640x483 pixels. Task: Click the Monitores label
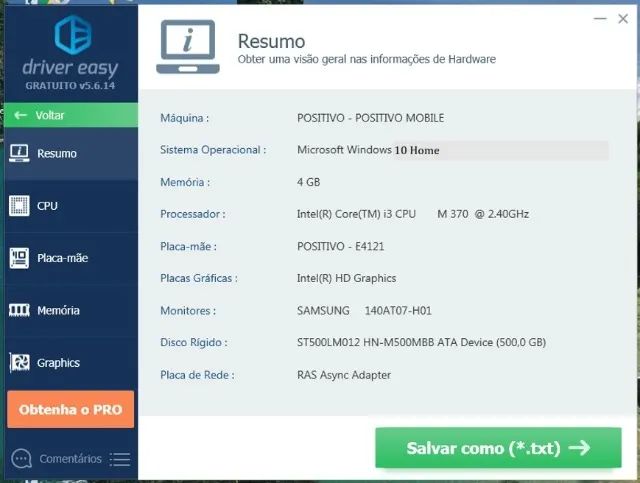[188, 311]
